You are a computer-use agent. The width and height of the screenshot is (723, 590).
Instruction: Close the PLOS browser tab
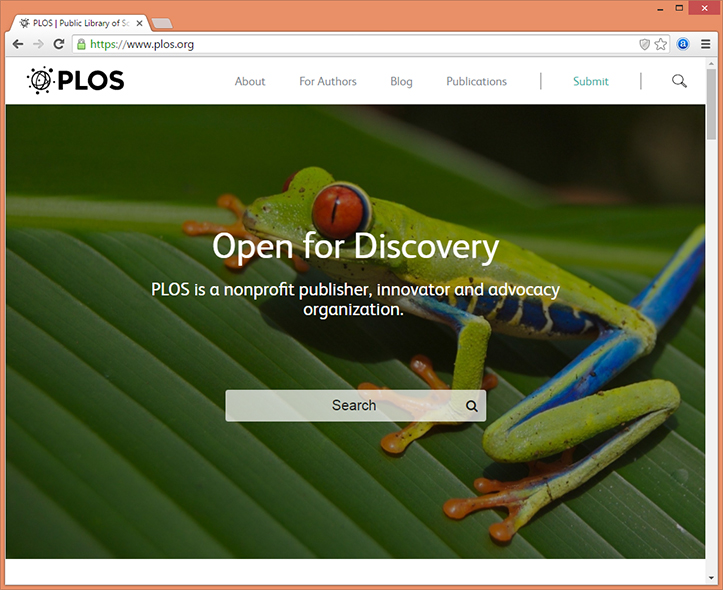pos(139,23)
